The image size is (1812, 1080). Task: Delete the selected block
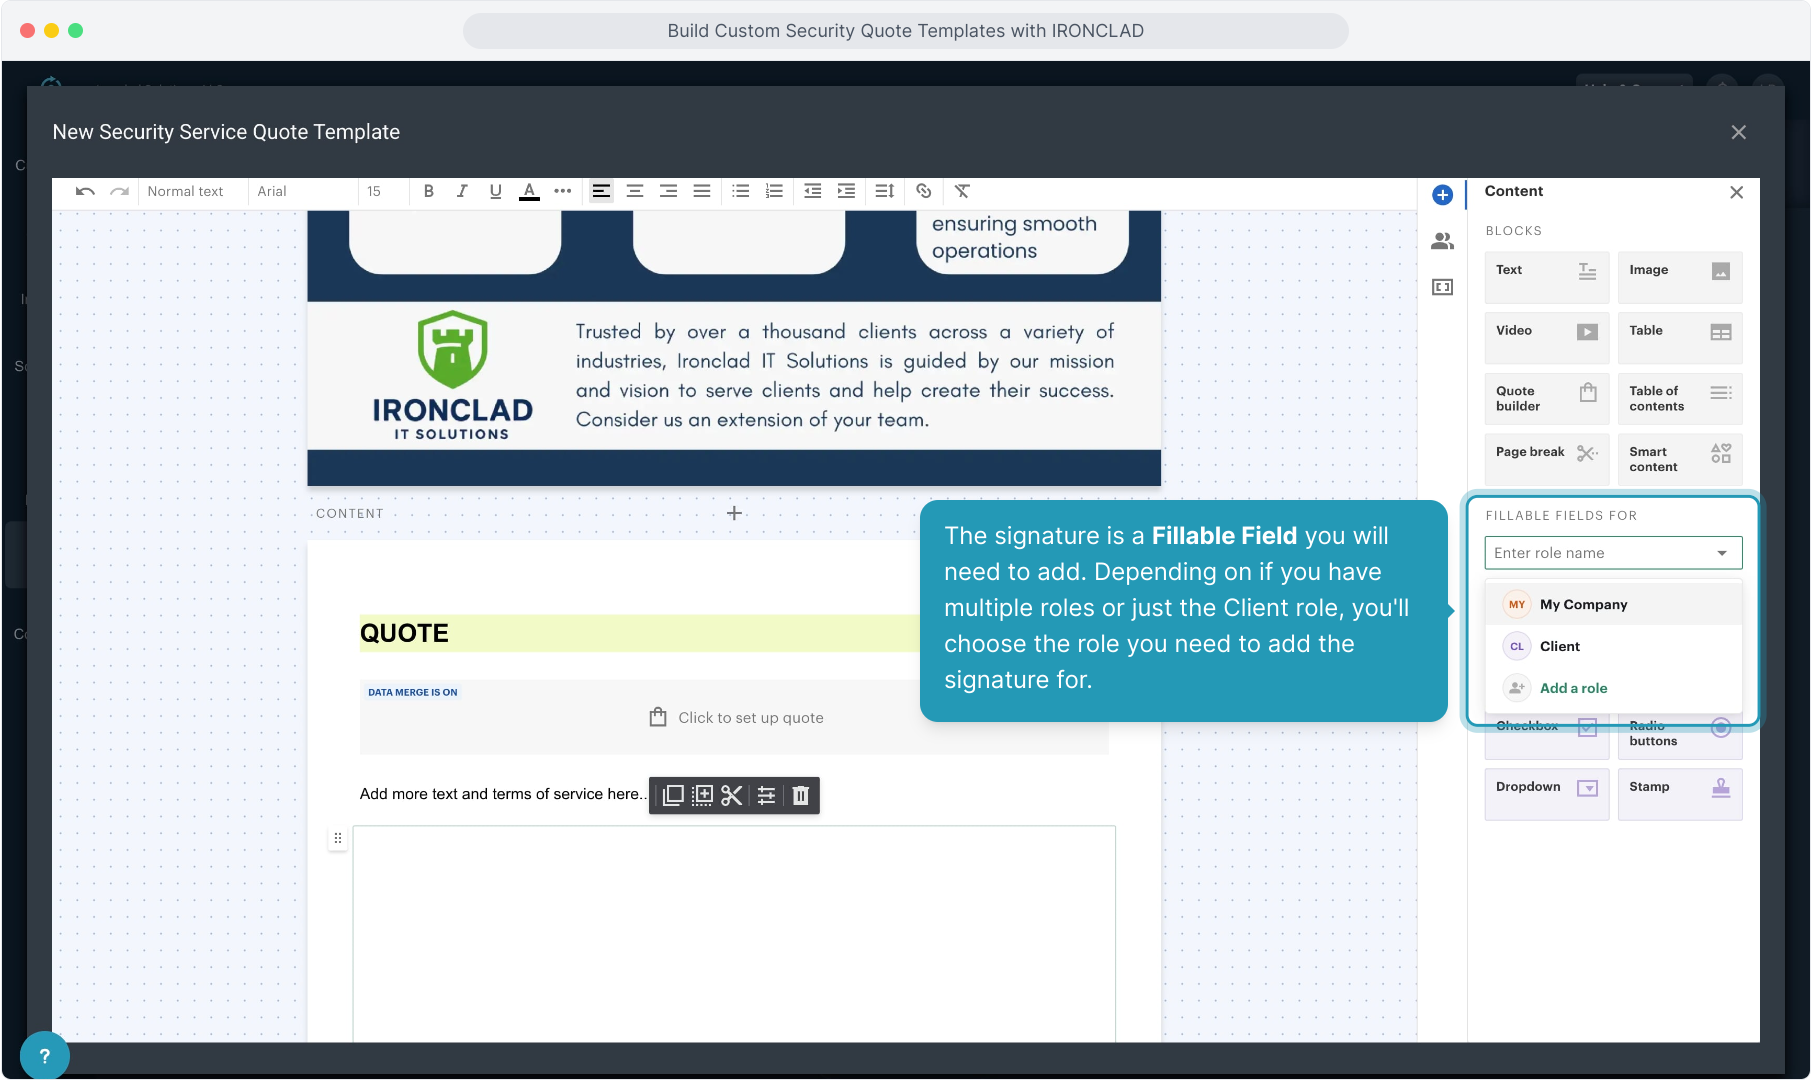pos(801,795)
